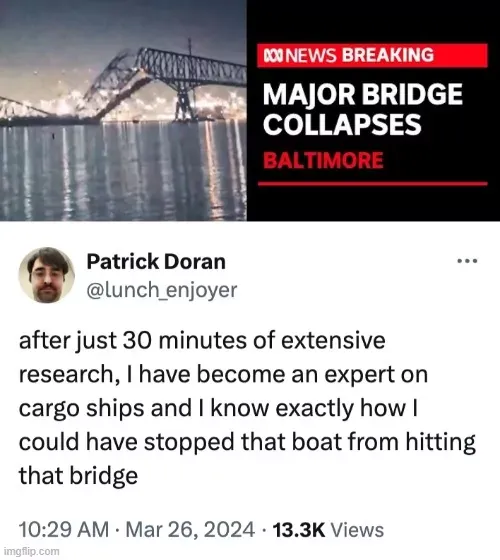Click the red line under BALTIMORE
The height and width of the screenshot is (560, 500).
point(372,184)
